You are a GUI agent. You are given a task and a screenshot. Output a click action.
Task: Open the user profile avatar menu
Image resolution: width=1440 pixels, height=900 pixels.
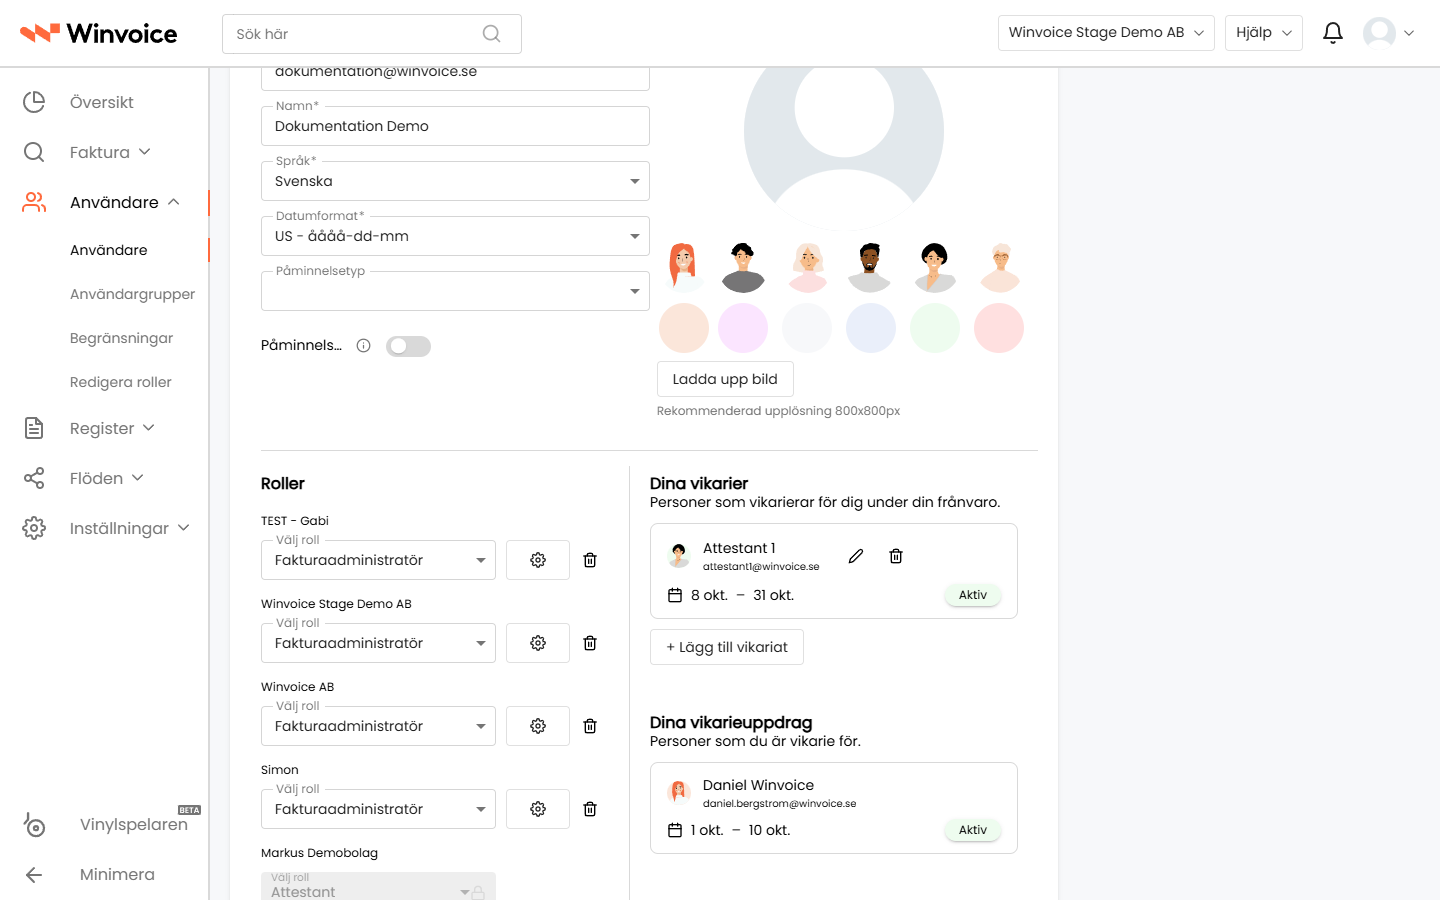(x=1389, y=33)
